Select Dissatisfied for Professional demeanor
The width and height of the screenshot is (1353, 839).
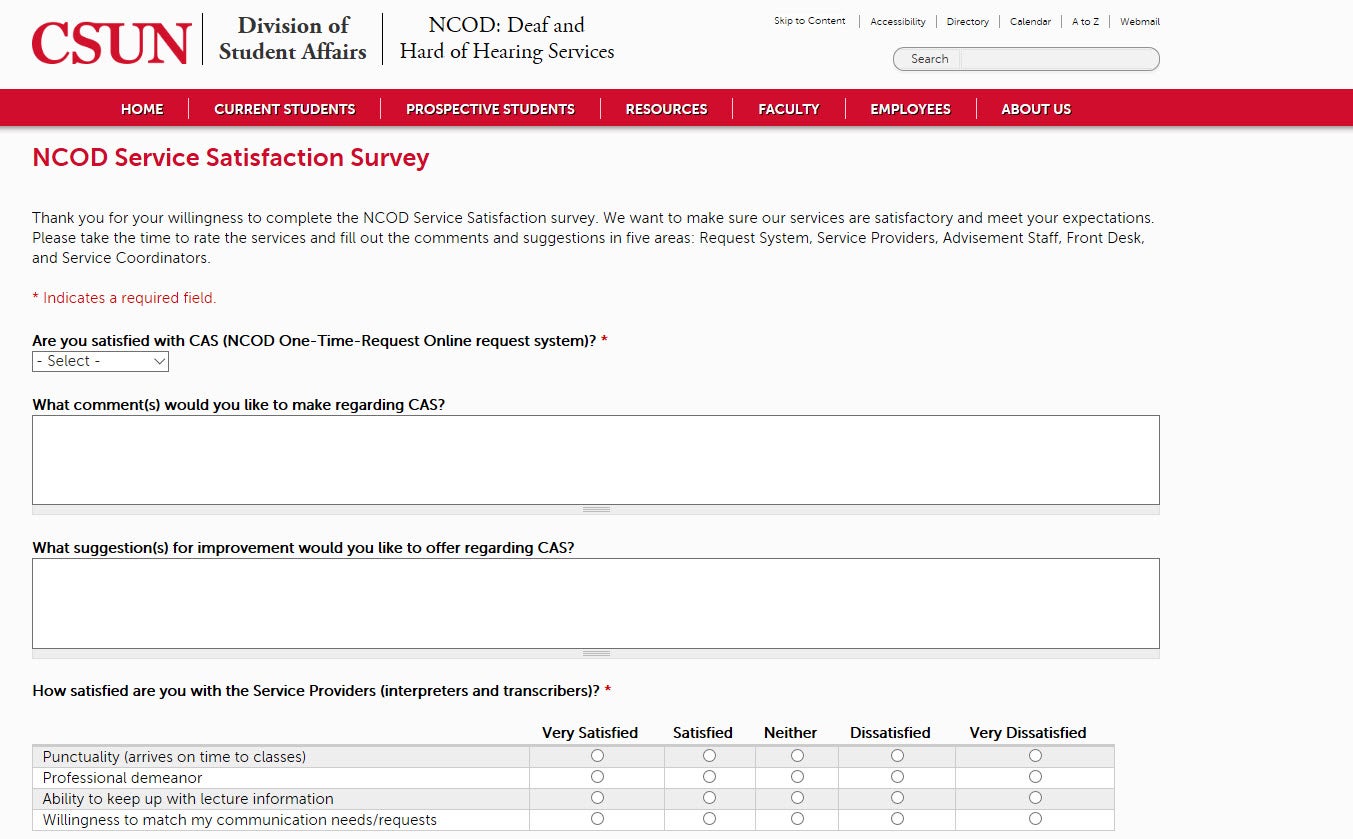[897, 777]
